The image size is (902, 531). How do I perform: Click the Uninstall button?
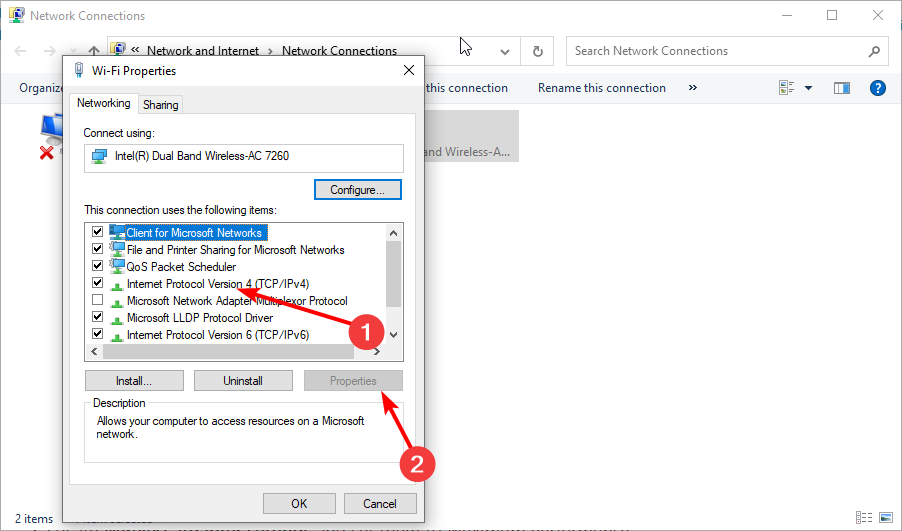[x=243, y=381]
